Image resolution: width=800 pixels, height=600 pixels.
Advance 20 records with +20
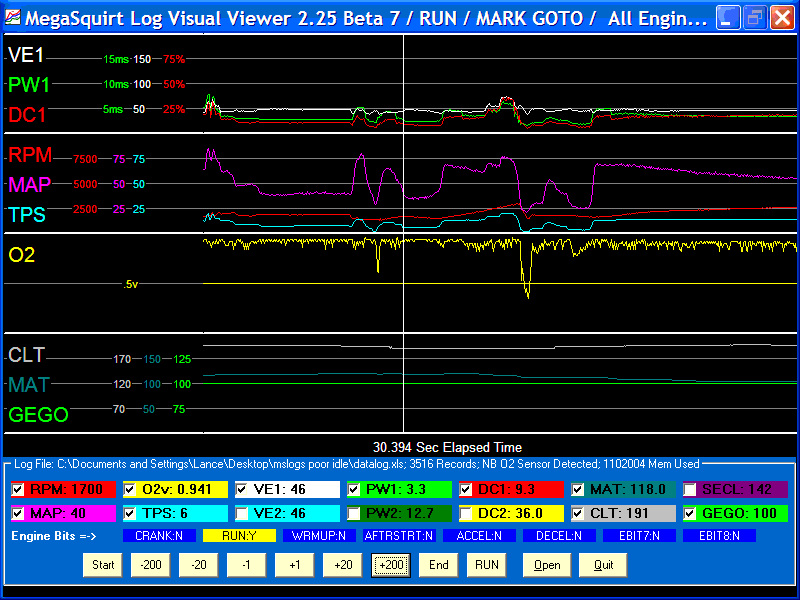click(343, 564)
